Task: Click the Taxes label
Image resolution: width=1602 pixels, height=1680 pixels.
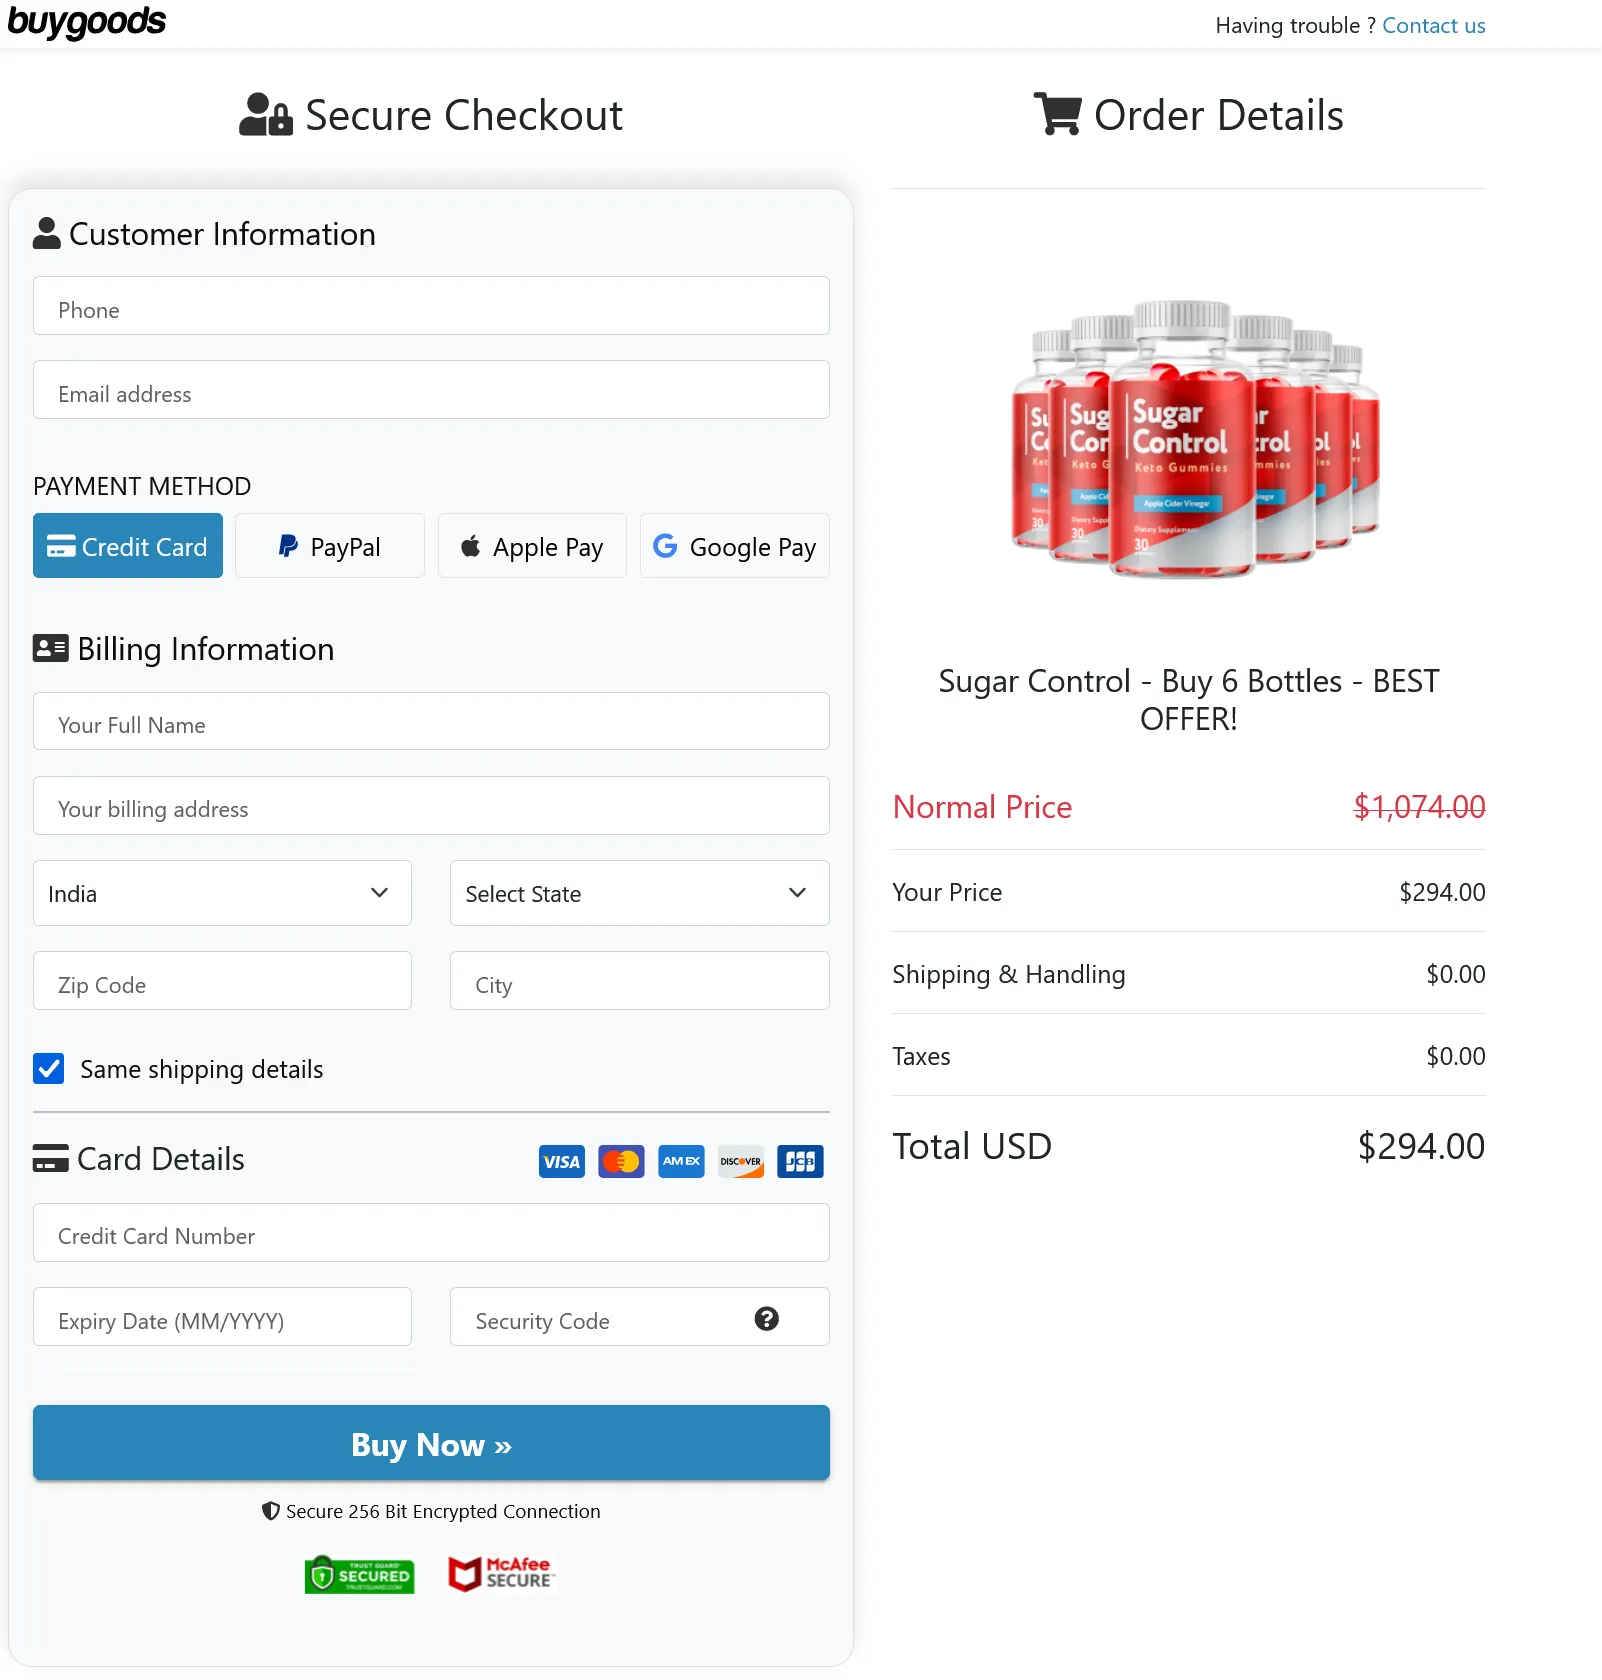Action: [x=921, y=1056]
